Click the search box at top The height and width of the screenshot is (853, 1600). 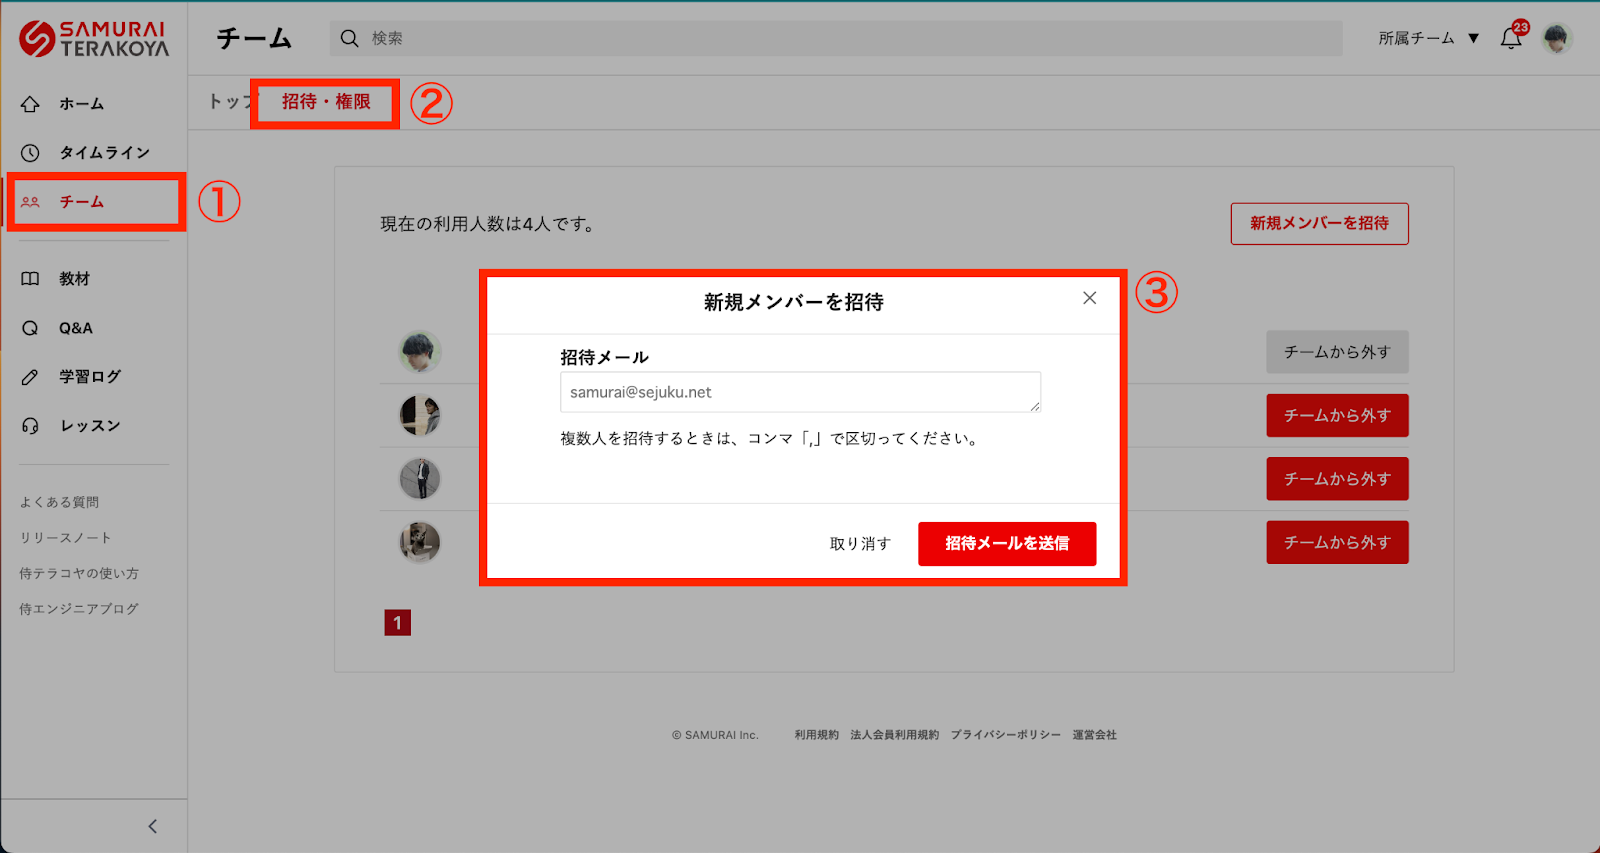tap(835, 38)
